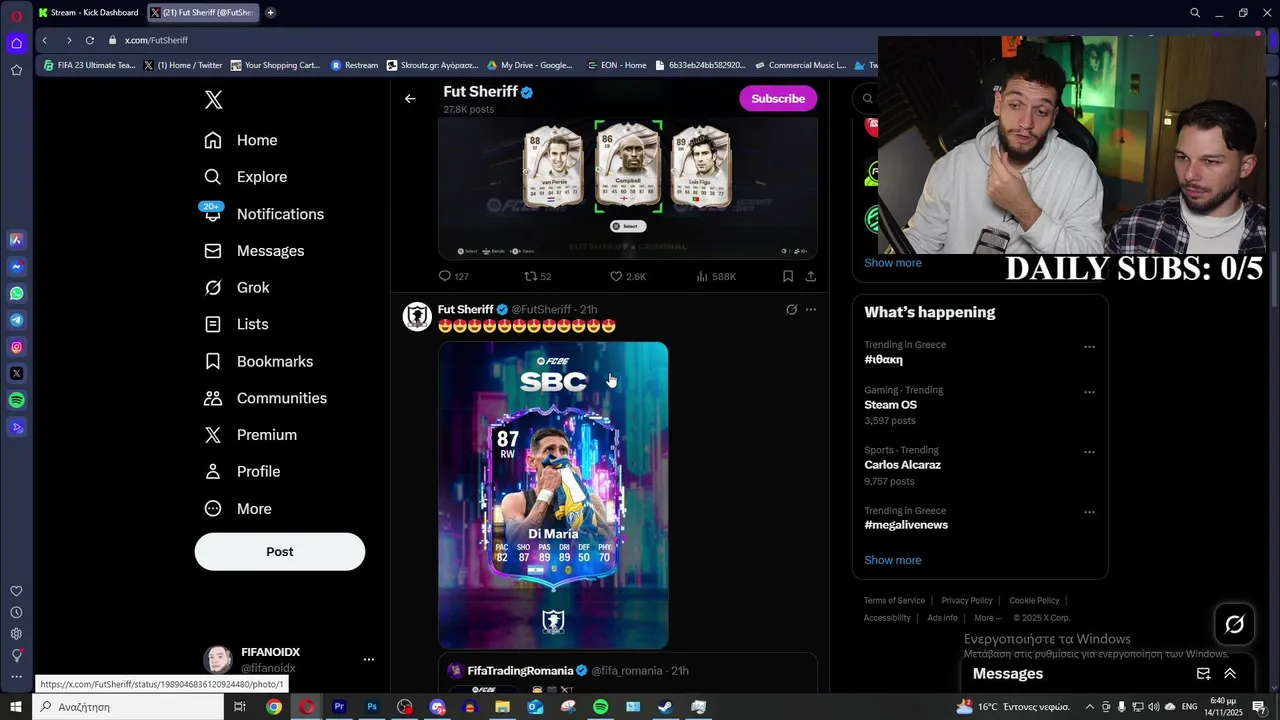Screen dimensions: 1280x720
Task: Like the tweet with 2.6K likes
Action: pos(628,277)
